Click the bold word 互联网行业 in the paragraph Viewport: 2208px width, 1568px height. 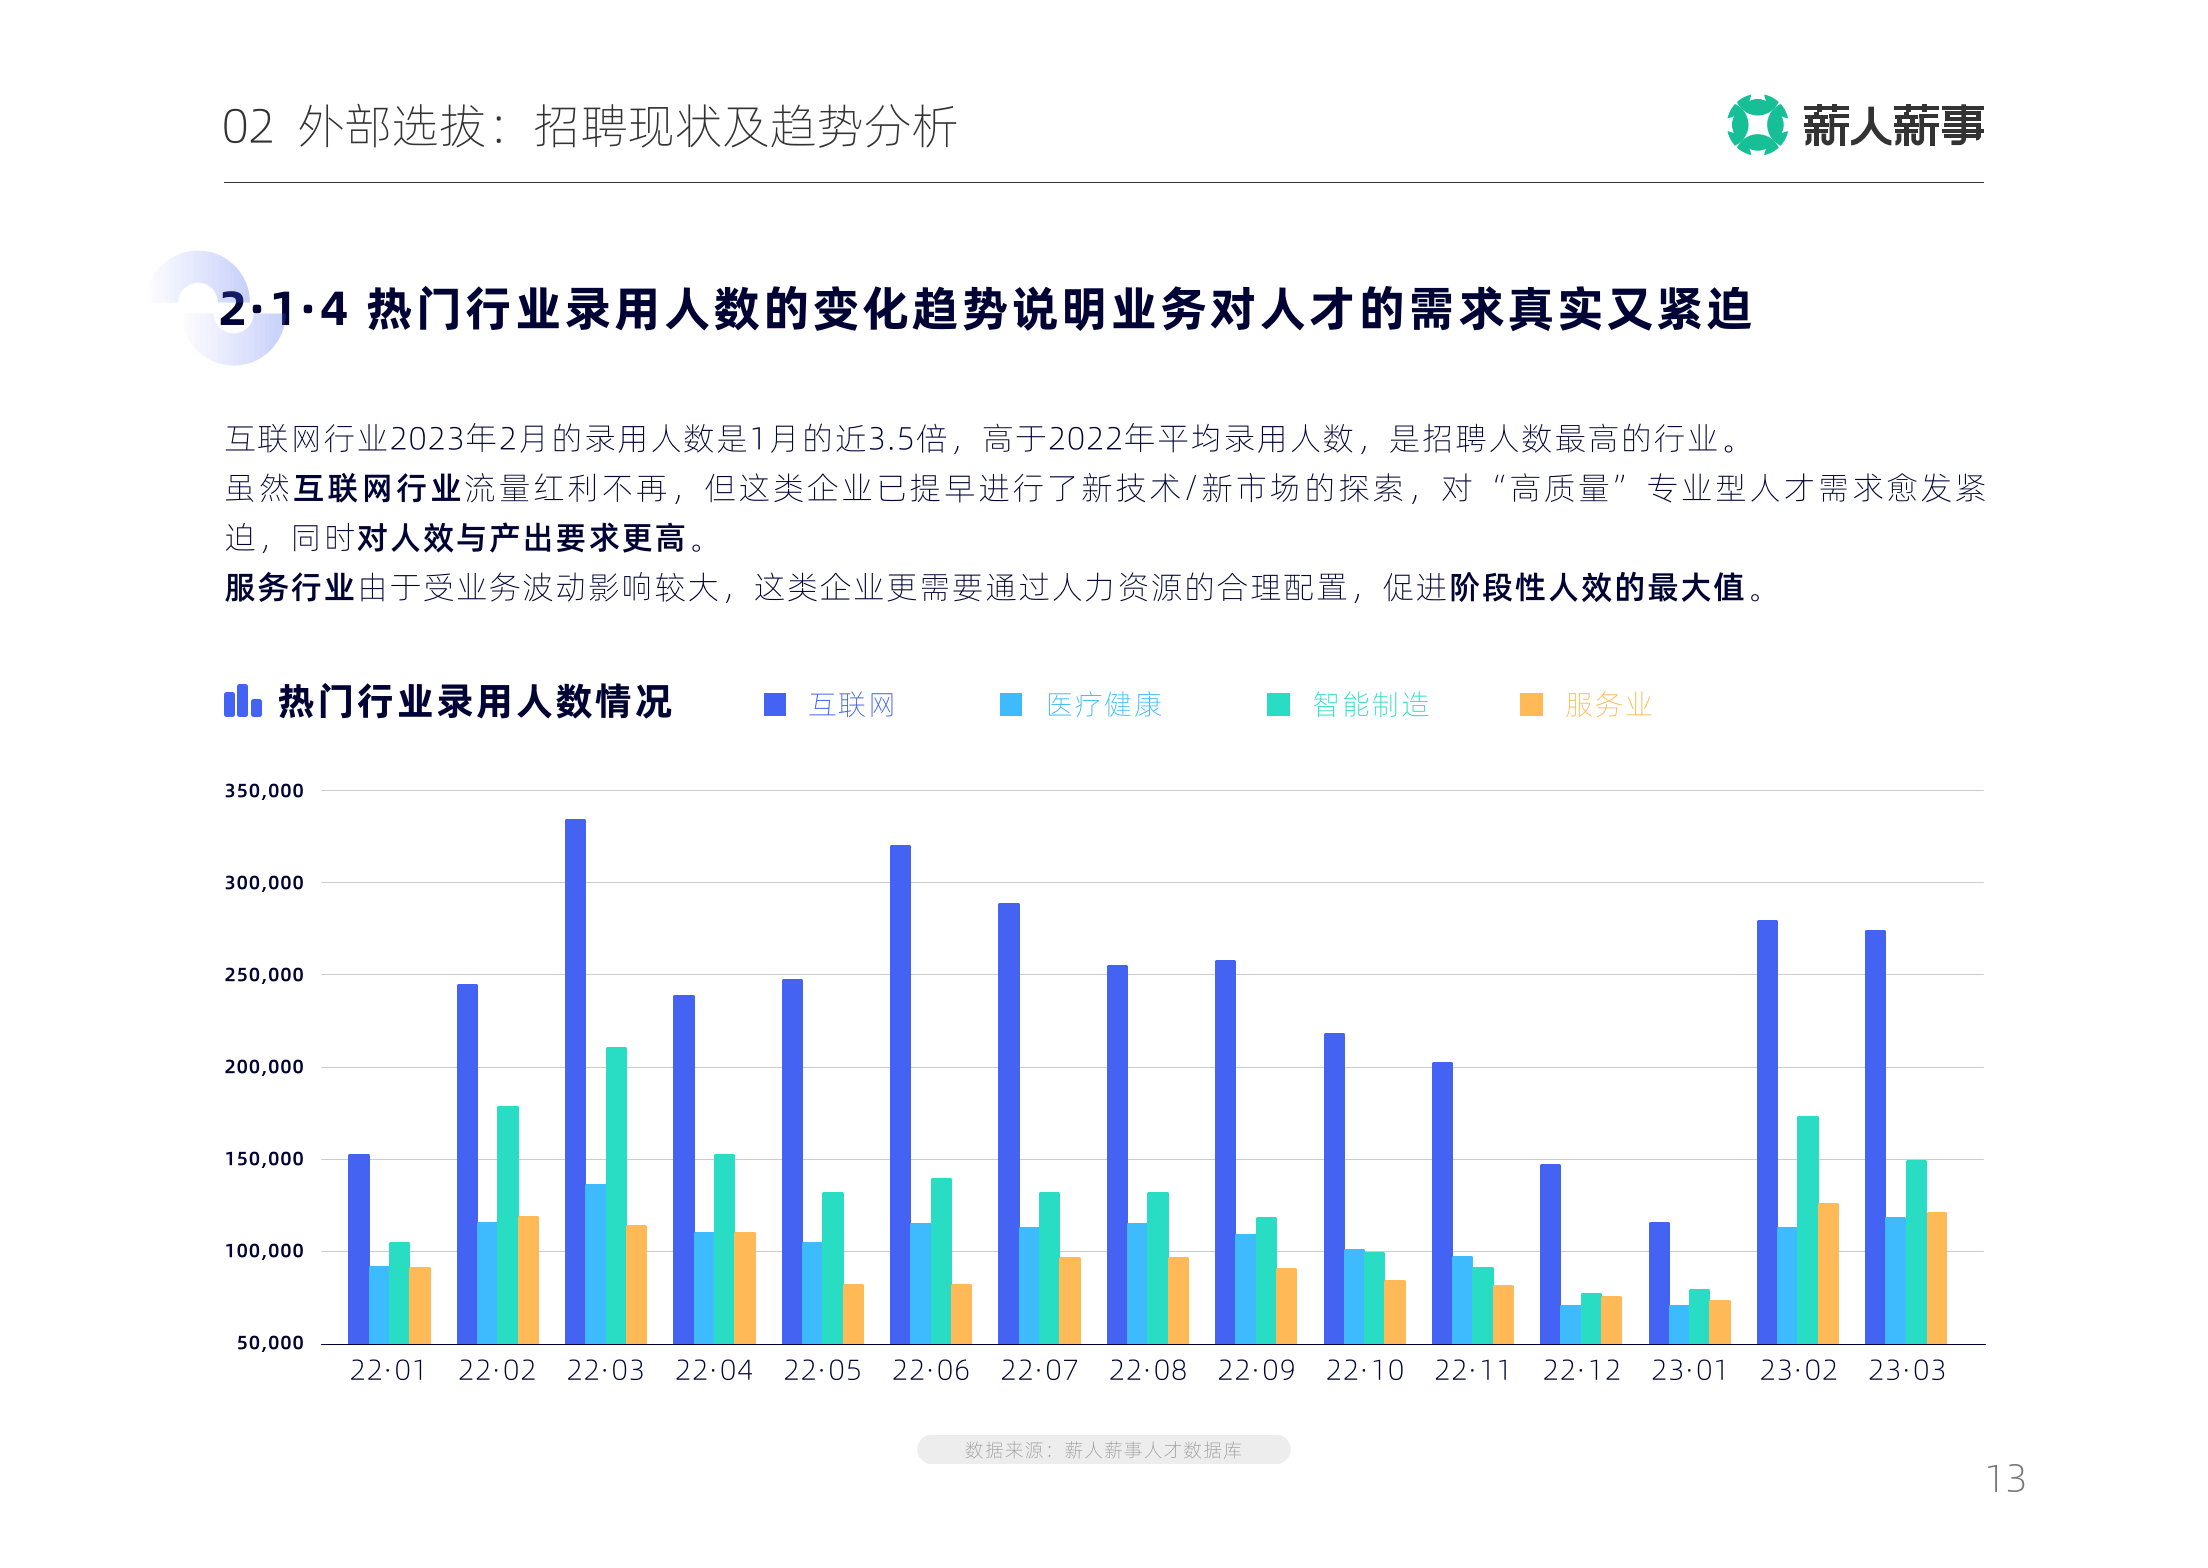tap(378, 489)
